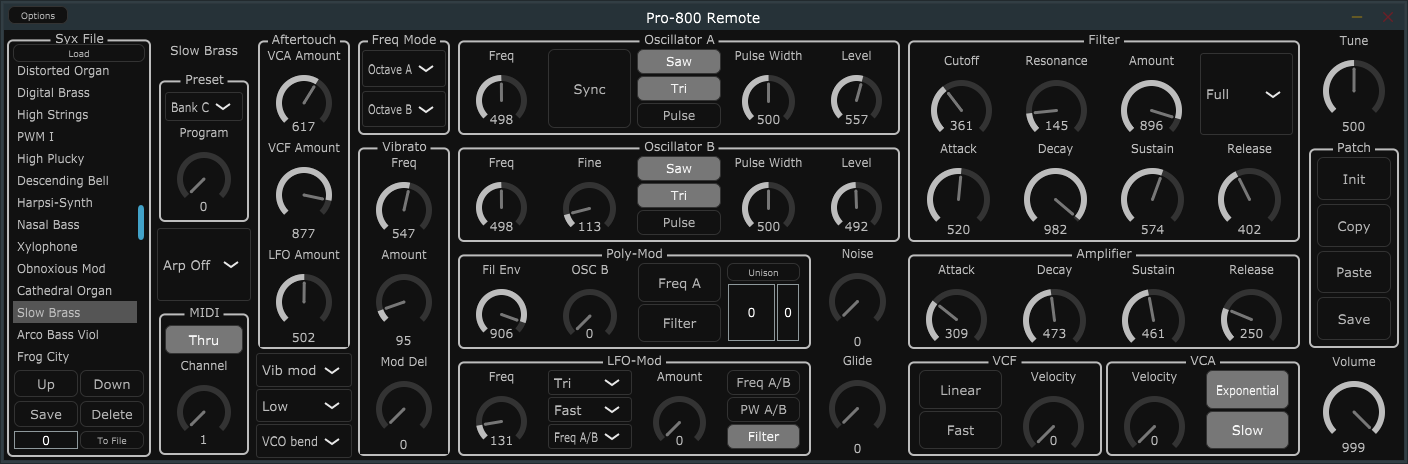
Task: Click the Preset Program knob
Action: click(203, 177)
